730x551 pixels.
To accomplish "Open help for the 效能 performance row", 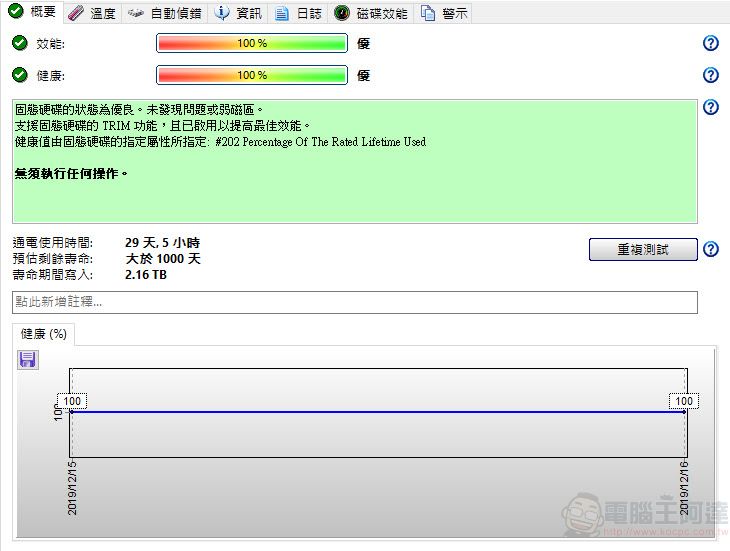I will [x=710, y=43].
